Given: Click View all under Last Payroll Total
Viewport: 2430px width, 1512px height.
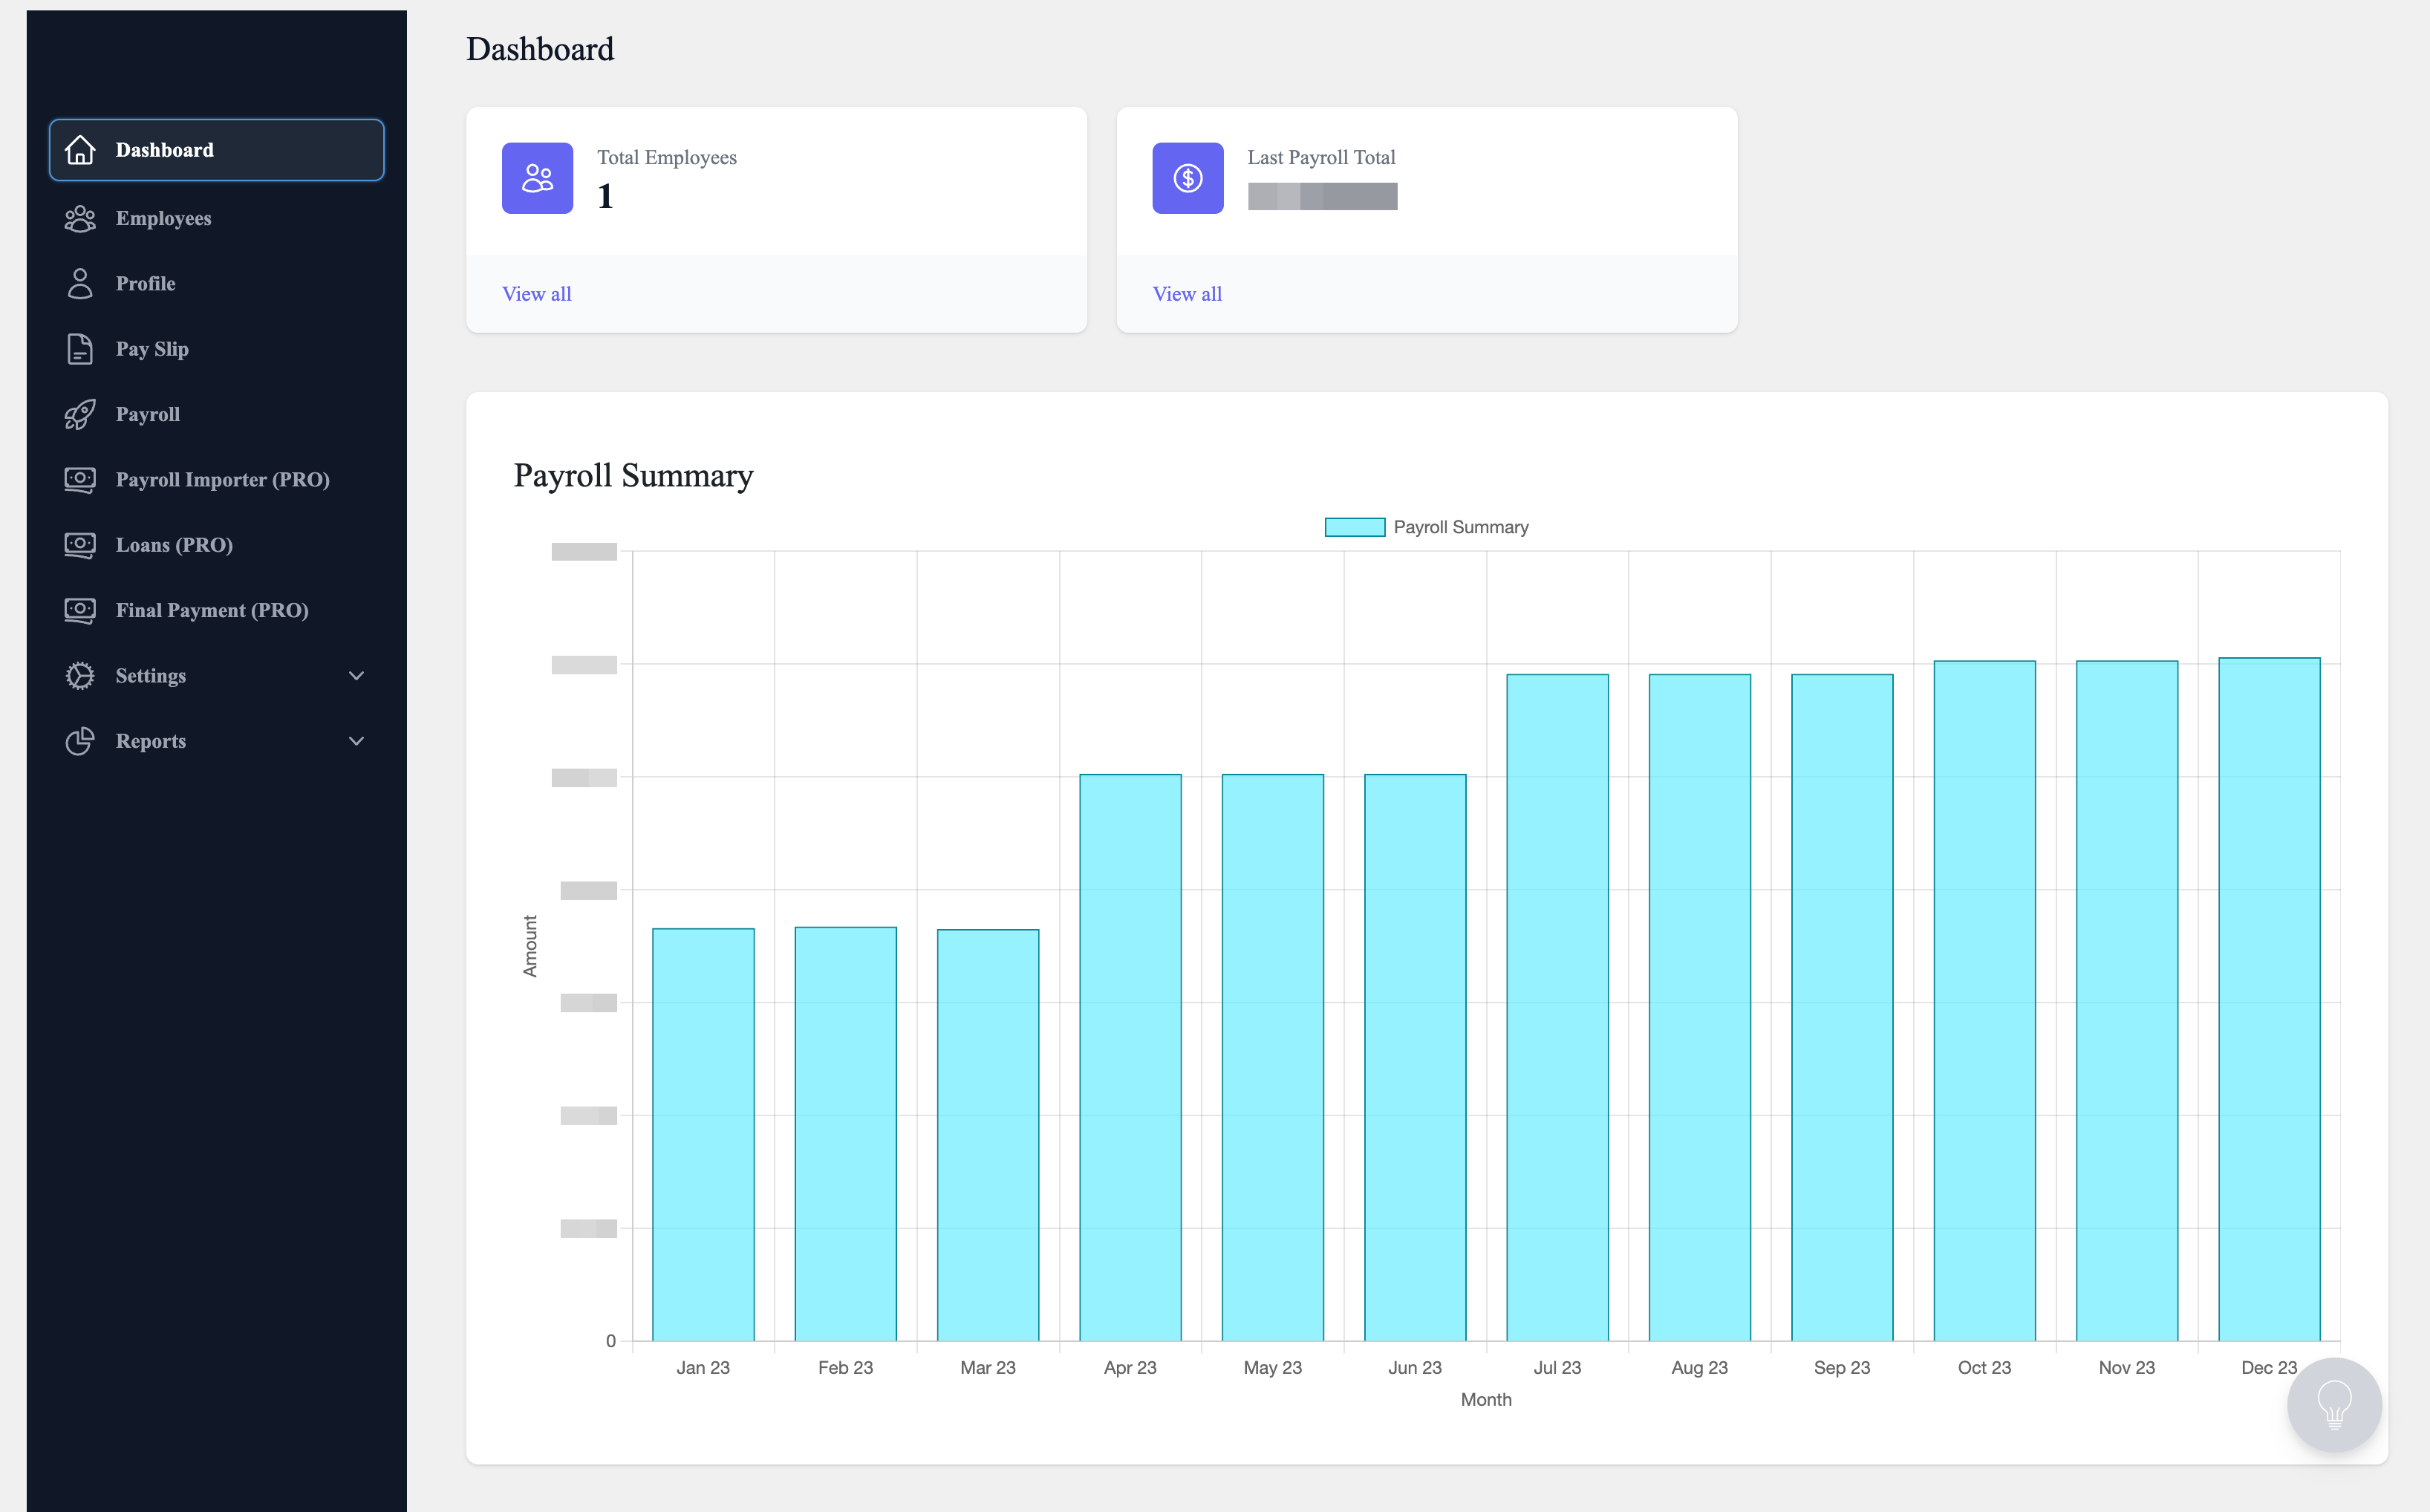Looking at the screenshot, I should click(x=1186, y=294).
